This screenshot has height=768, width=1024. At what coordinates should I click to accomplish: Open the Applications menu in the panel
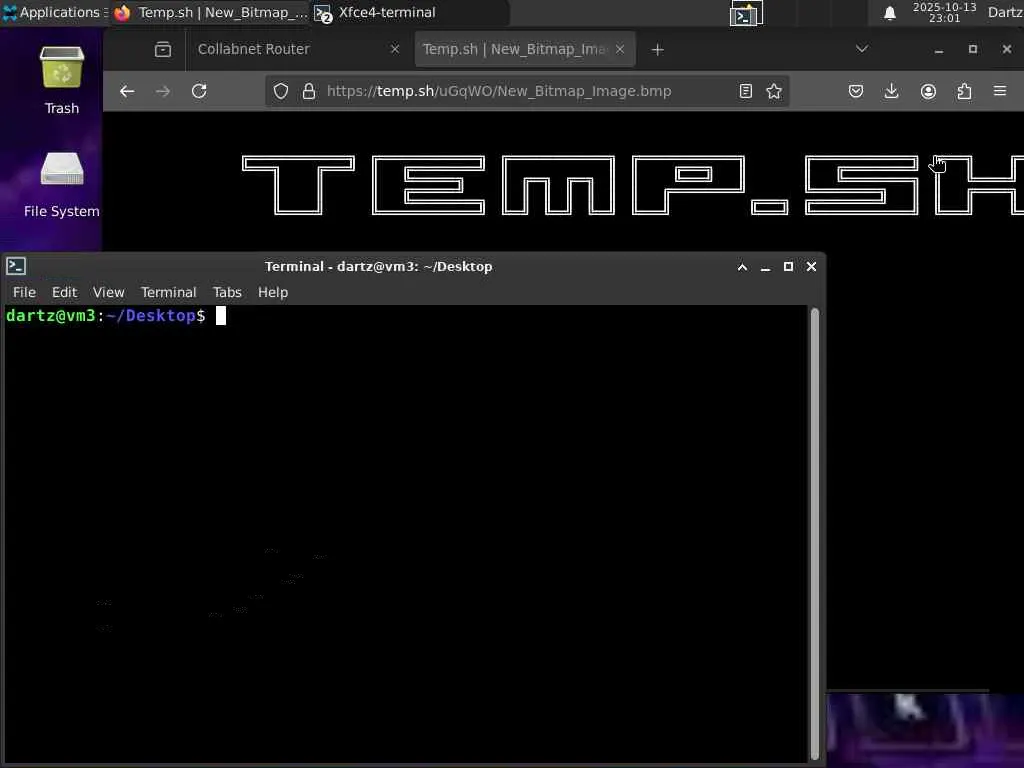(x=54, y=12)
